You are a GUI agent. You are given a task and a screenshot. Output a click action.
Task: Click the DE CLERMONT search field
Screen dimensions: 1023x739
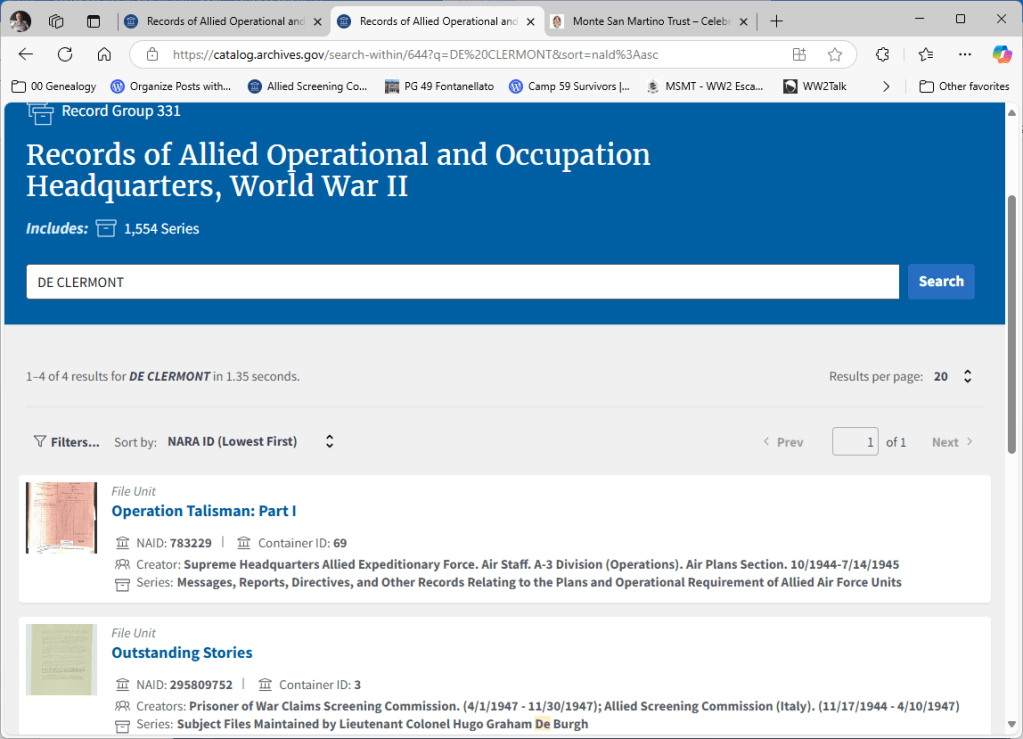pos(462,282)
